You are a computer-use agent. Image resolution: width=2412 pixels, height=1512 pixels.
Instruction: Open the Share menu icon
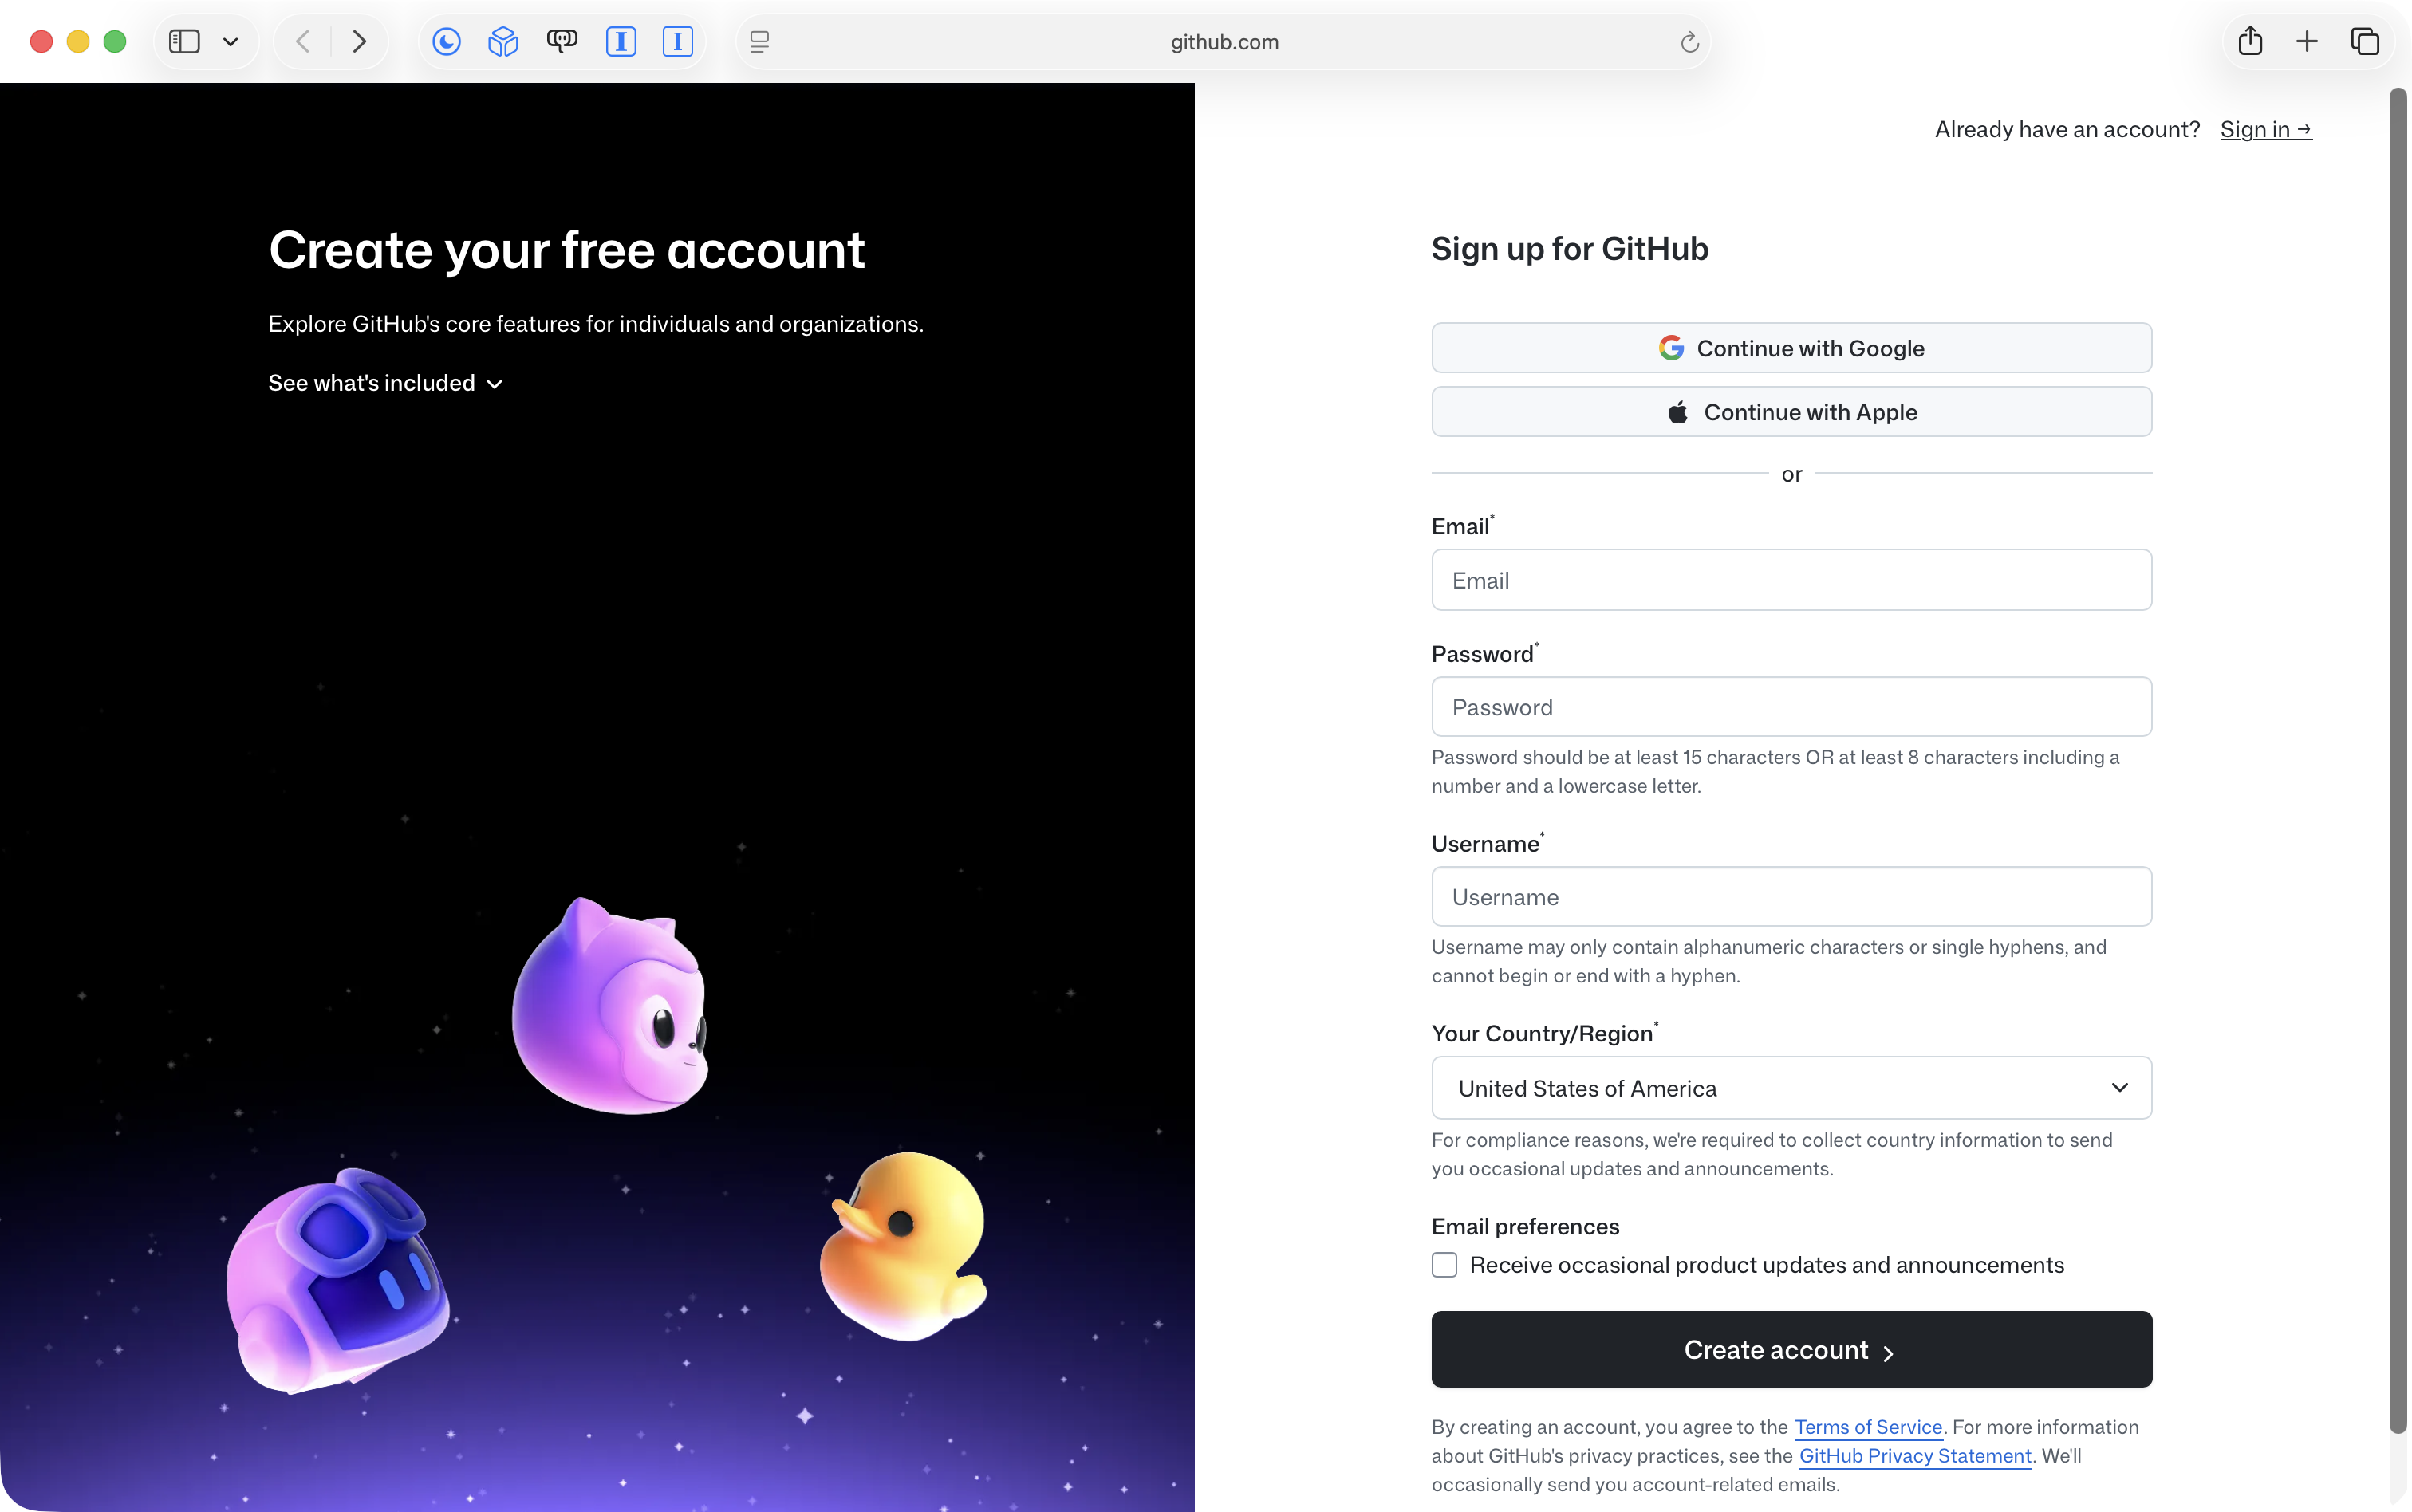[x=2250, y=42]
